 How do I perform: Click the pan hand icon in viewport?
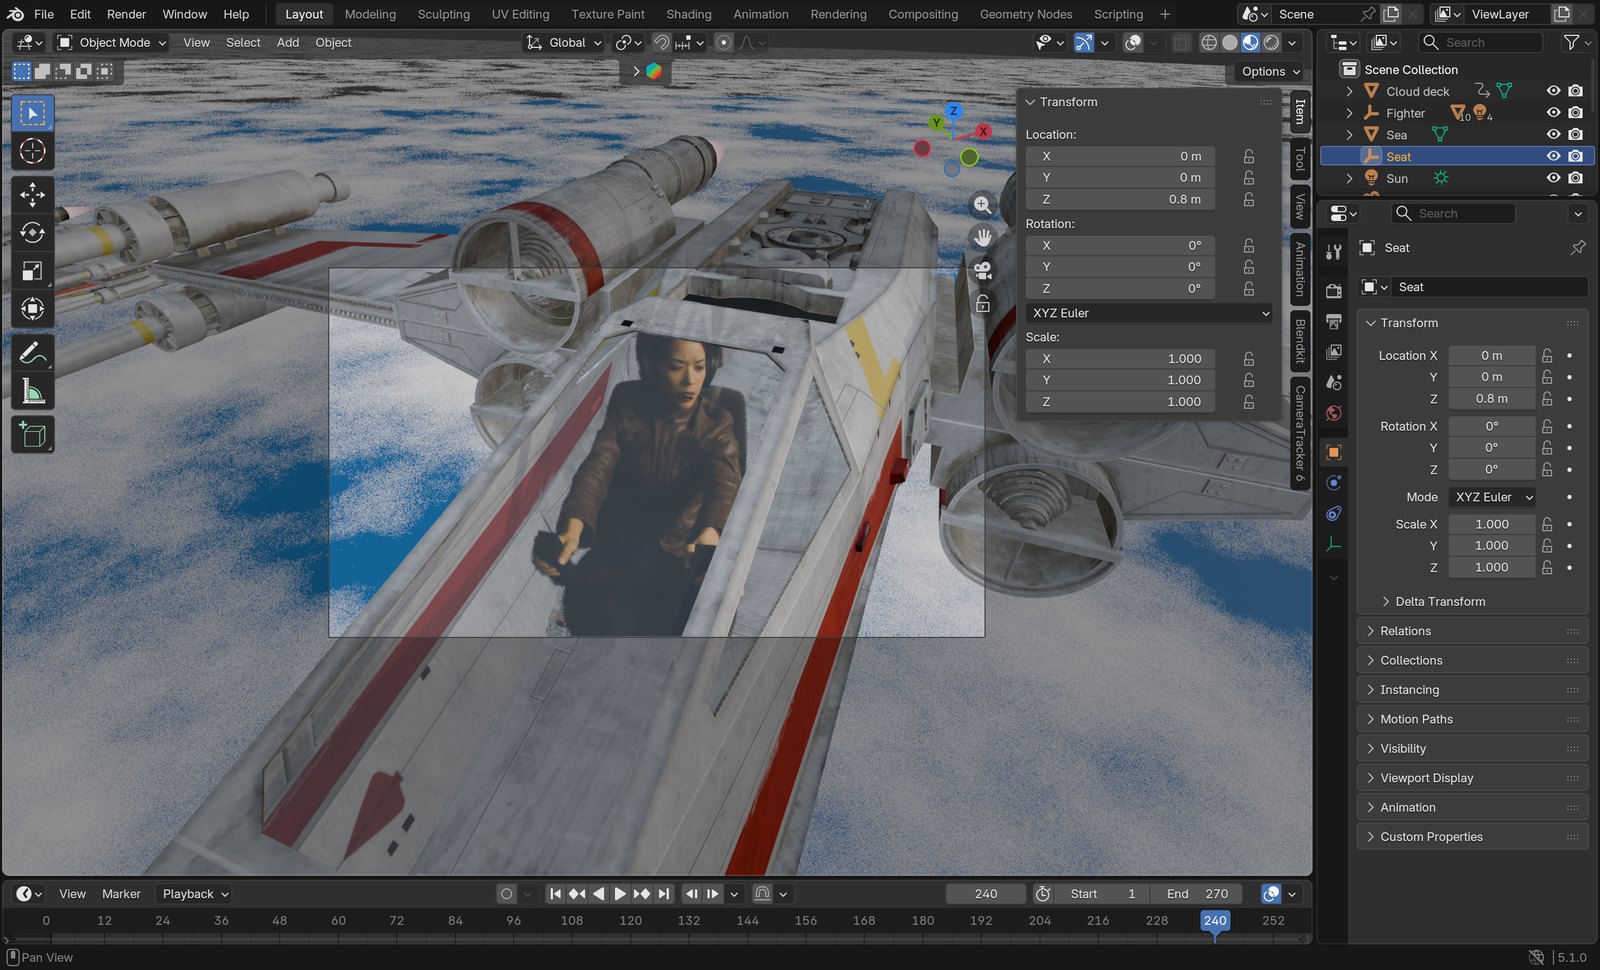click(983, 238)
